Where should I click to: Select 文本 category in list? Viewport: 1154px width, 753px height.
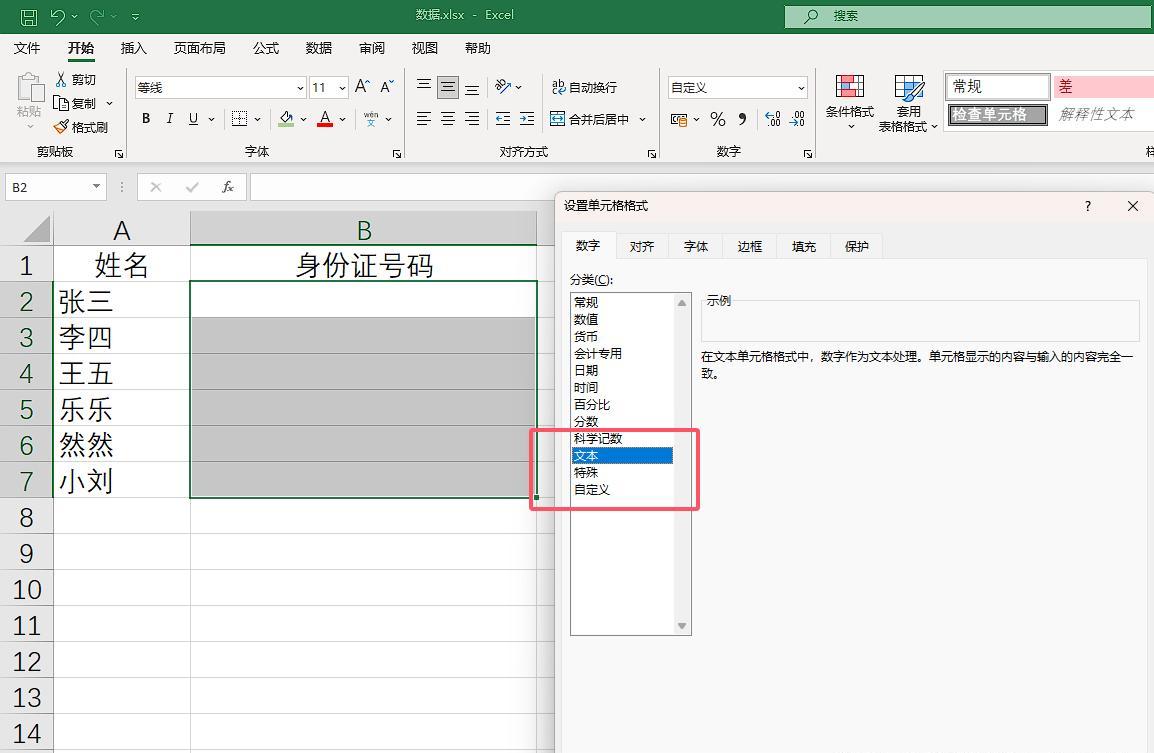622,456
